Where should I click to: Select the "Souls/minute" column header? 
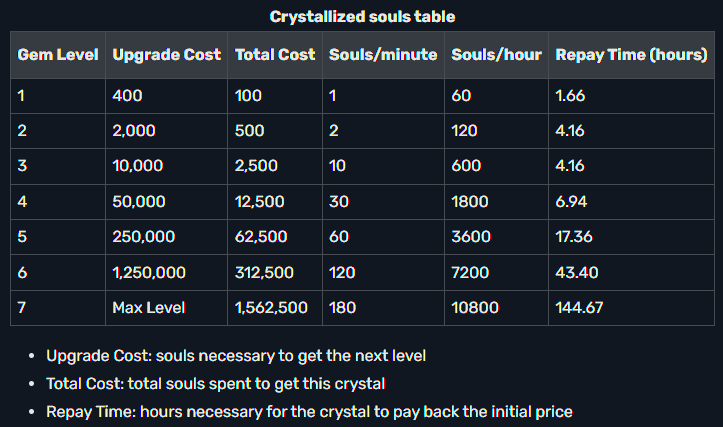[x=383, y=55]
